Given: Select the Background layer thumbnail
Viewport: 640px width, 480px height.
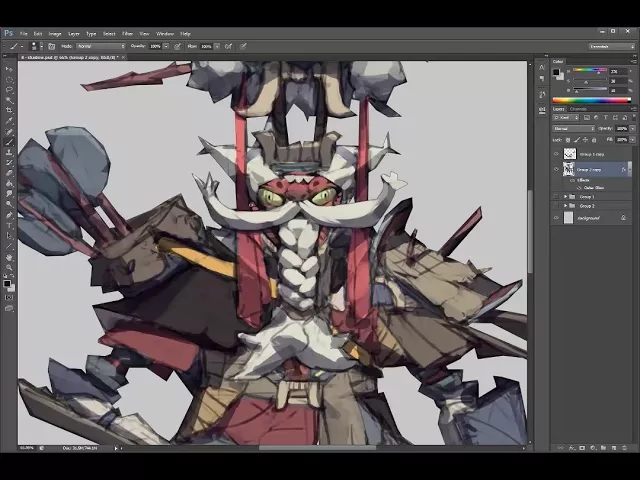Looking at the screenshot, I should 569,218.
